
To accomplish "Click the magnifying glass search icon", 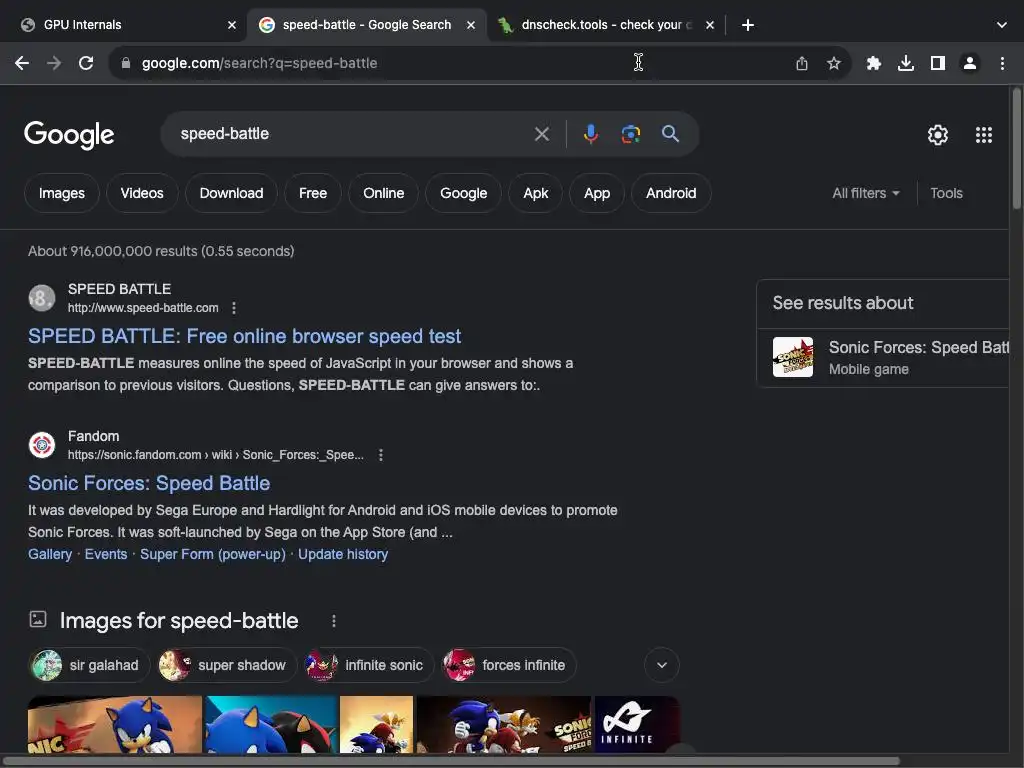I will coord(670,134).
